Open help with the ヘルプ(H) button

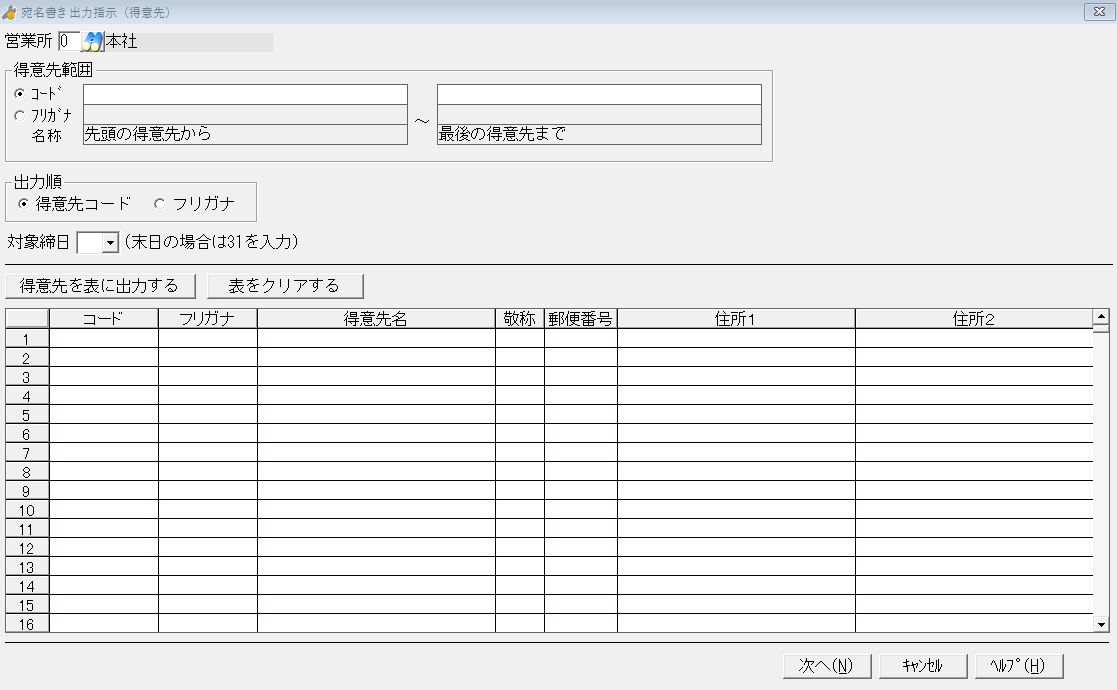(1018, 666)
